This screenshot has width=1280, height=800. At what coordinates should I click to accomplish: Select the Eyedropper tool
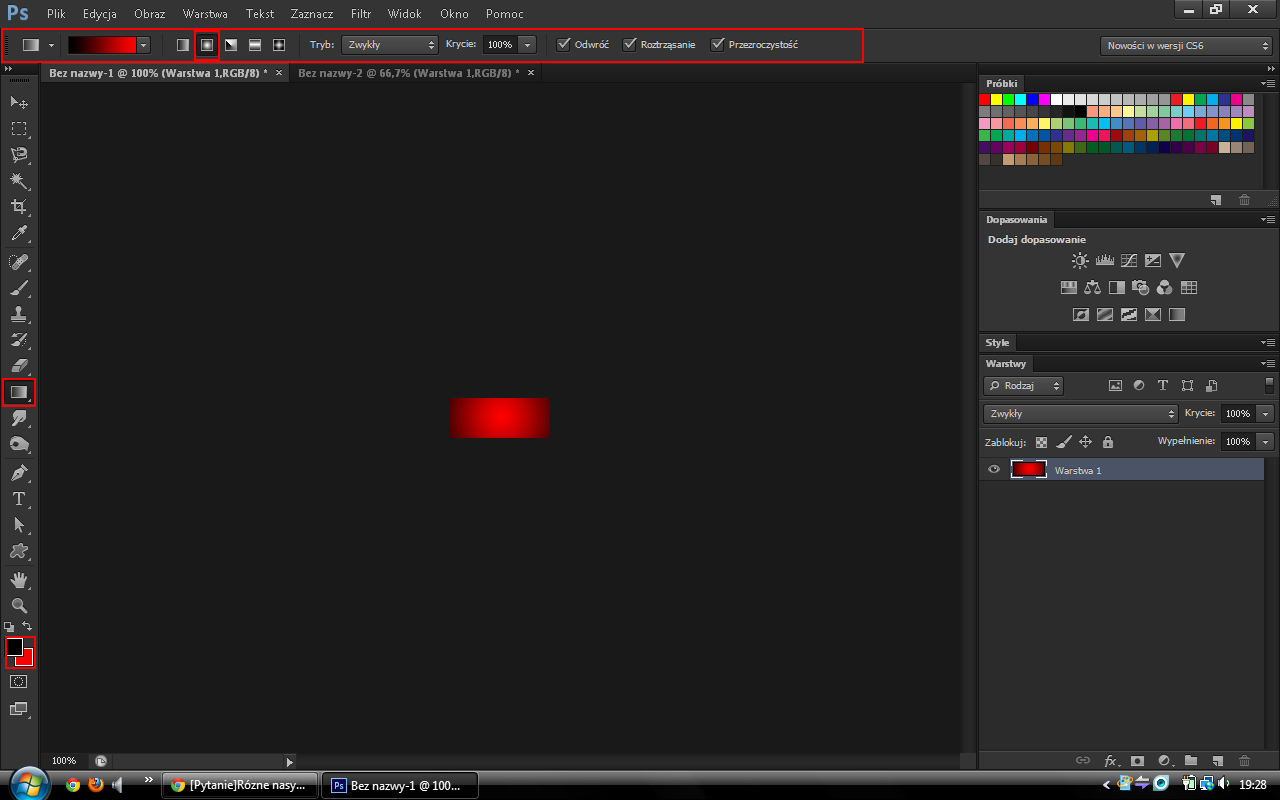point(19,234)
